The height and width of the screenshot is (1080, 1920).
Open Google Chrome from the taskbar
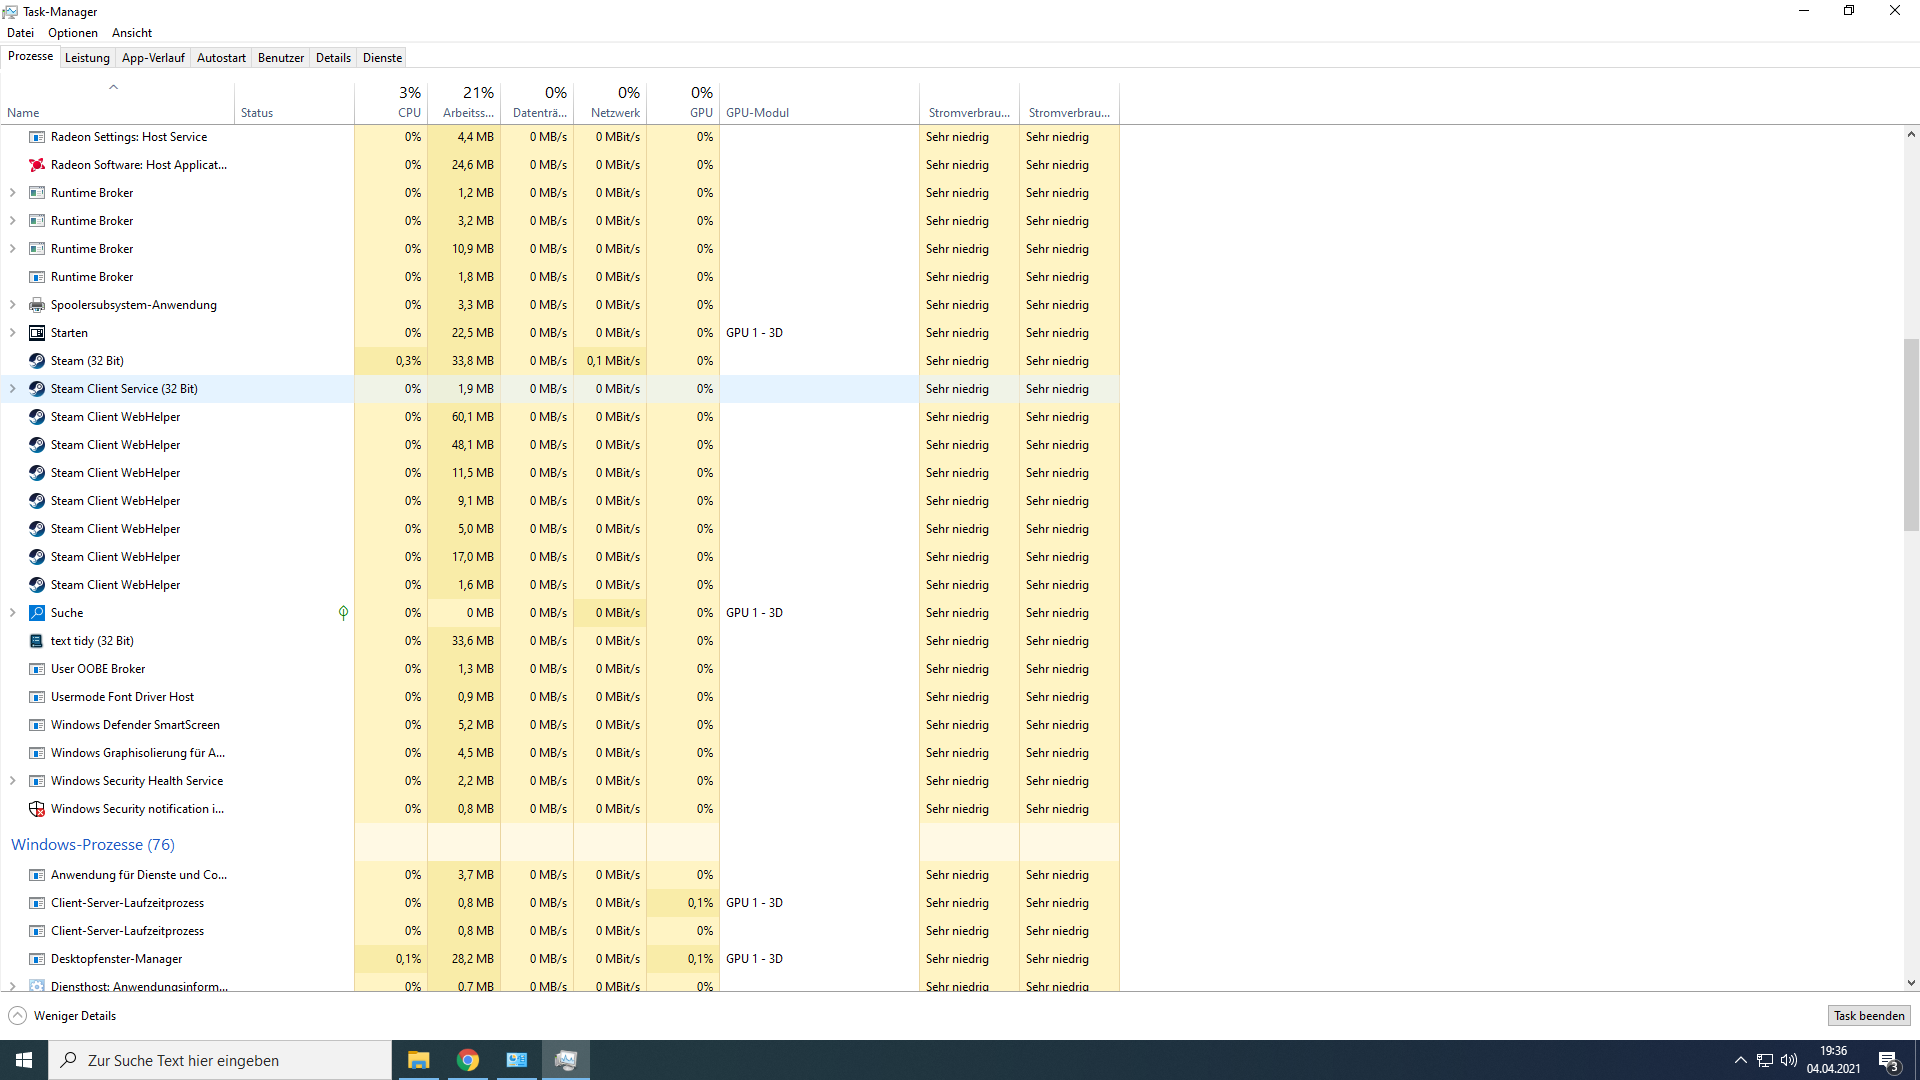pos(467,1059)
